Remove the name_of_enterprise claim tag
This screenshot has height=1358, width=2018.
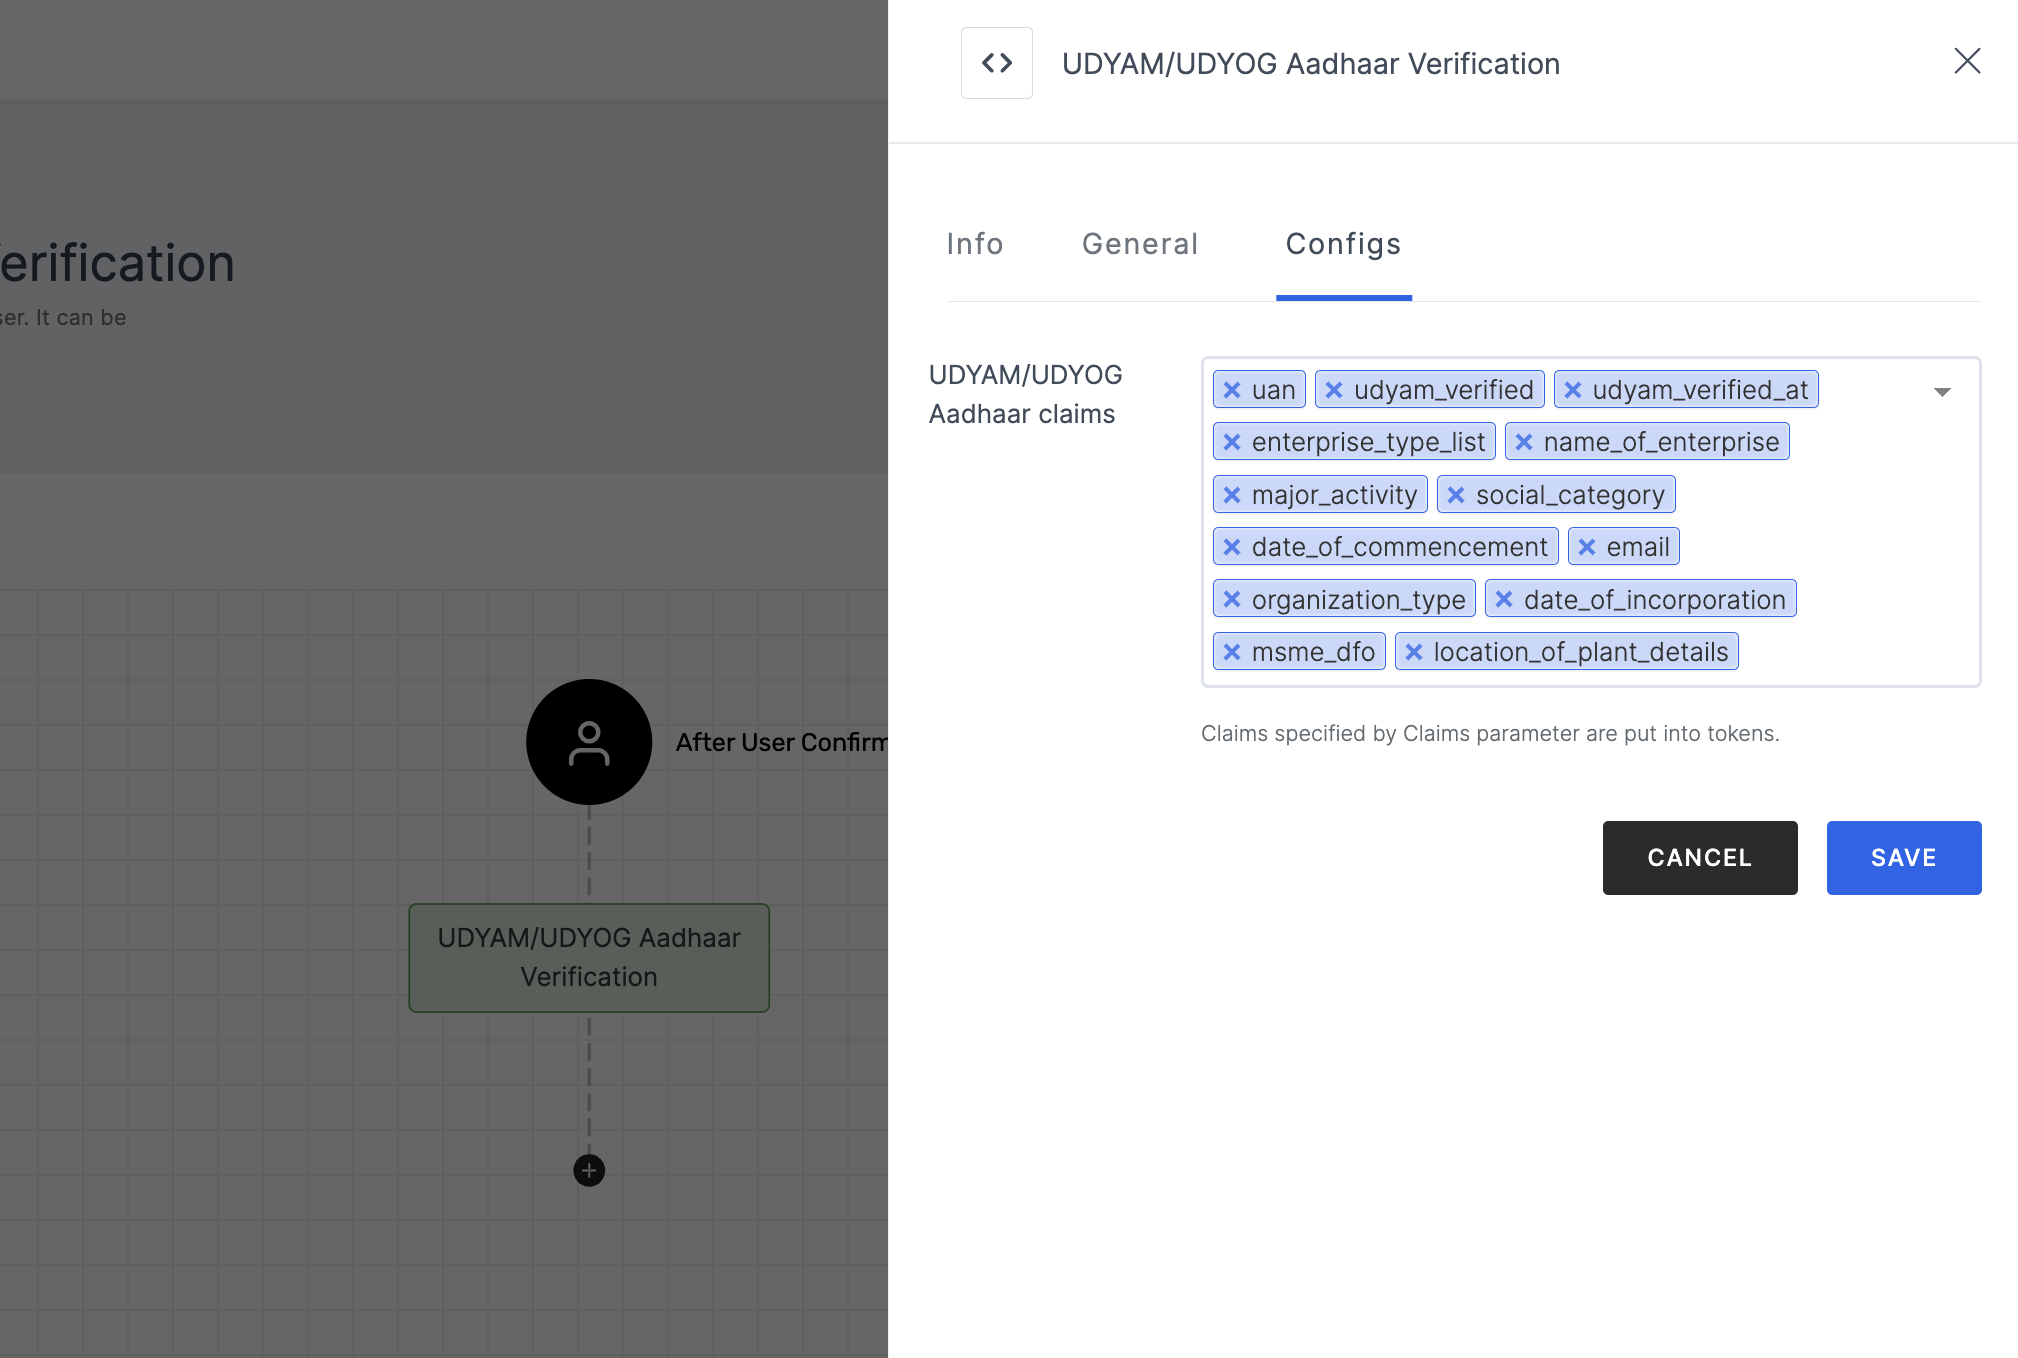[1524, 442]
